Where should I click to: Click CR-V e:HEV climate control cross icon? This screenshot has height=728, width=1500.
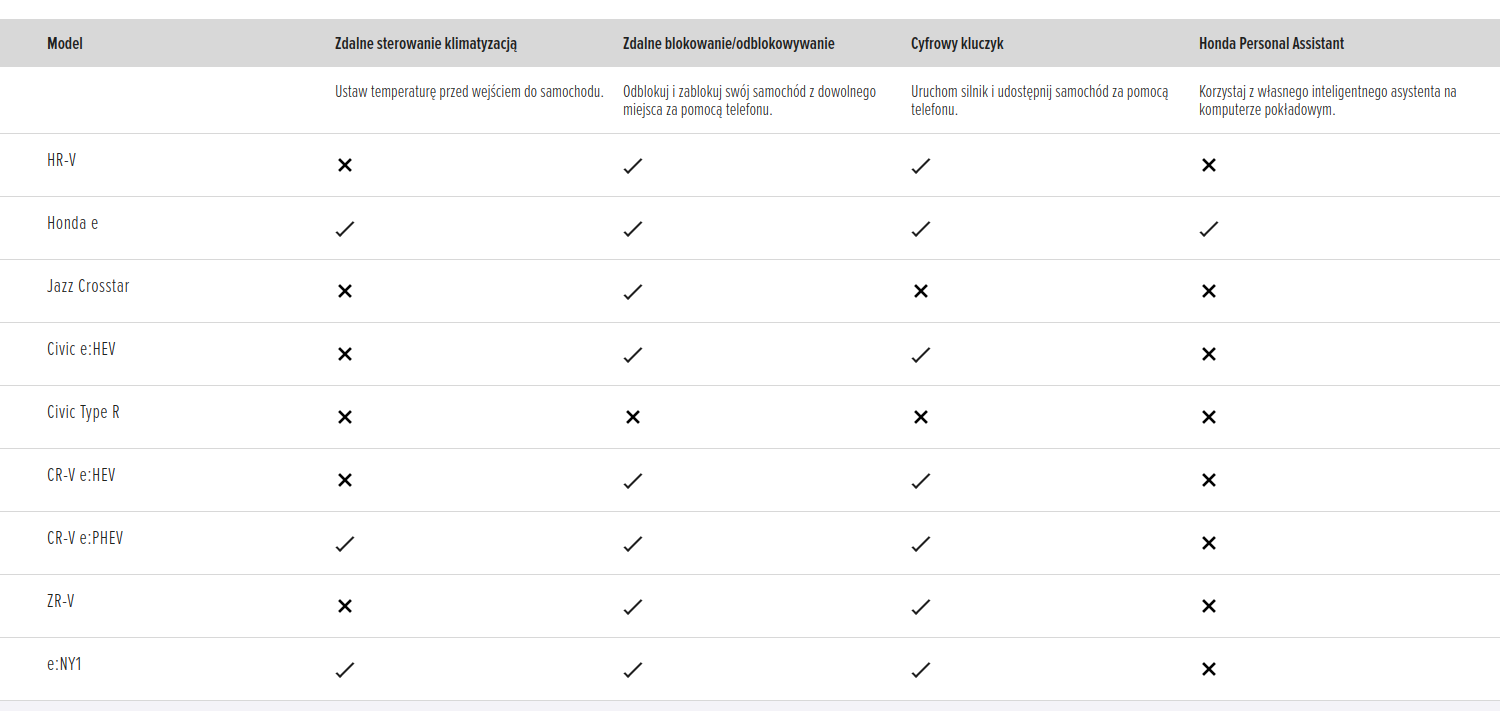[345, 480]
